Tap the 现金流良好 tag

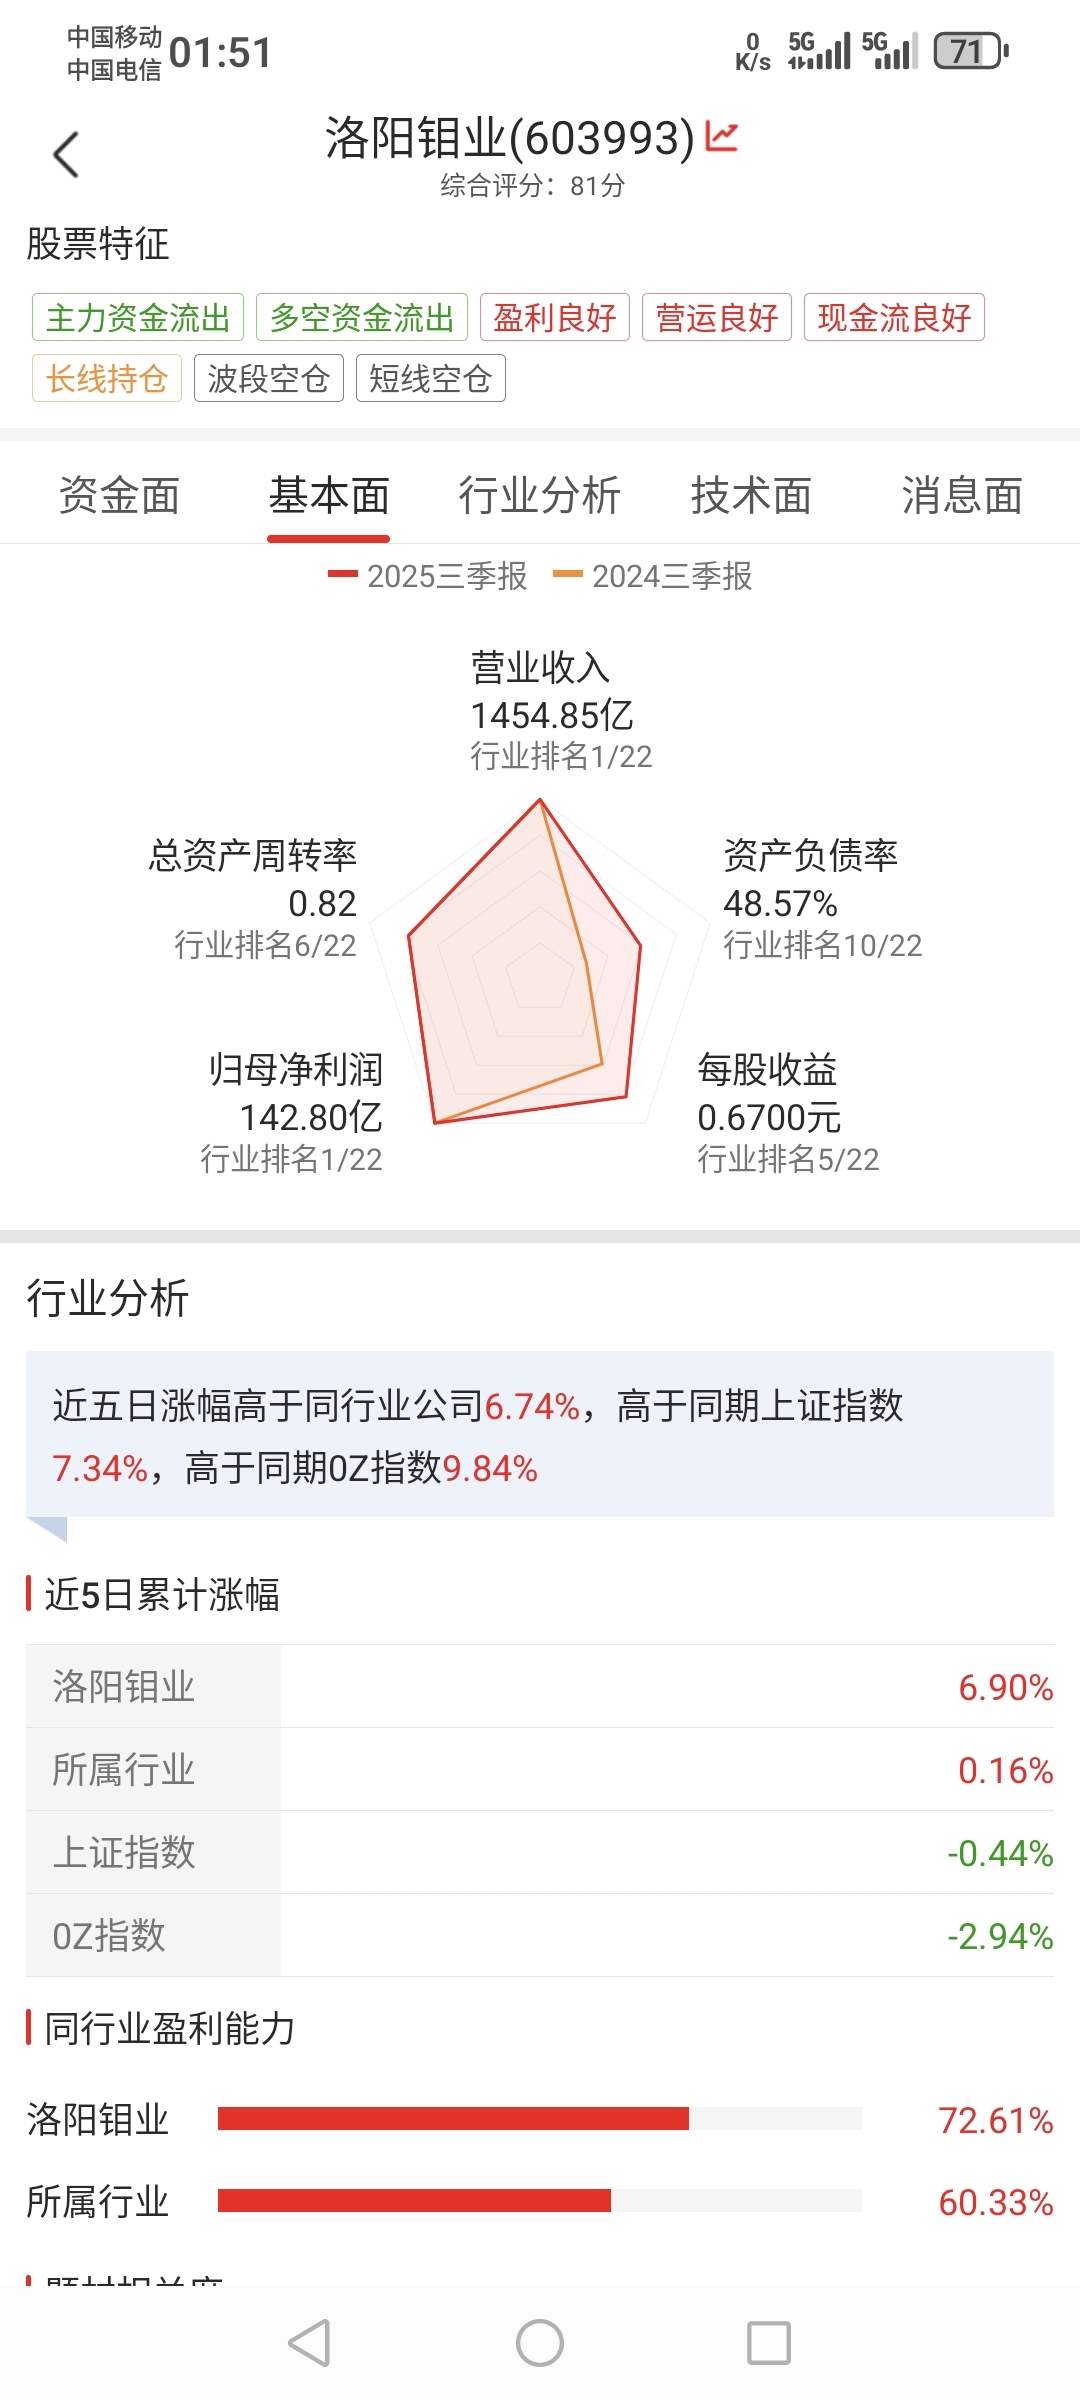(x=894, y=318)
